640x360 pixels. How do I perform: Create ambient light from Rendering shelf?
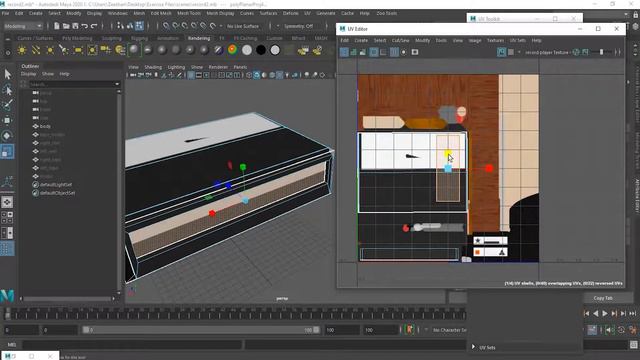(22, 50)
